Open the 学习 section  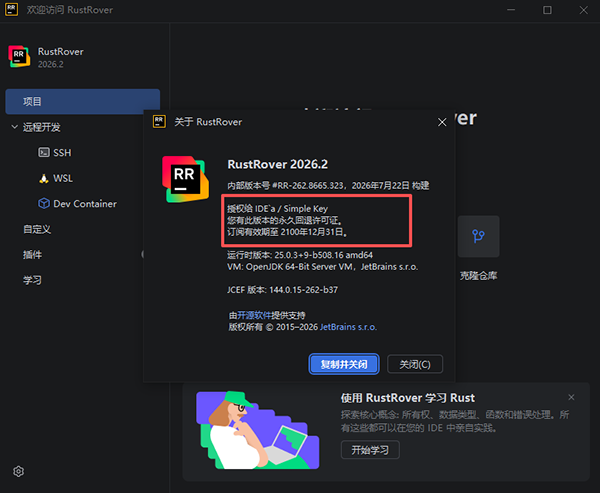[32, 280]
